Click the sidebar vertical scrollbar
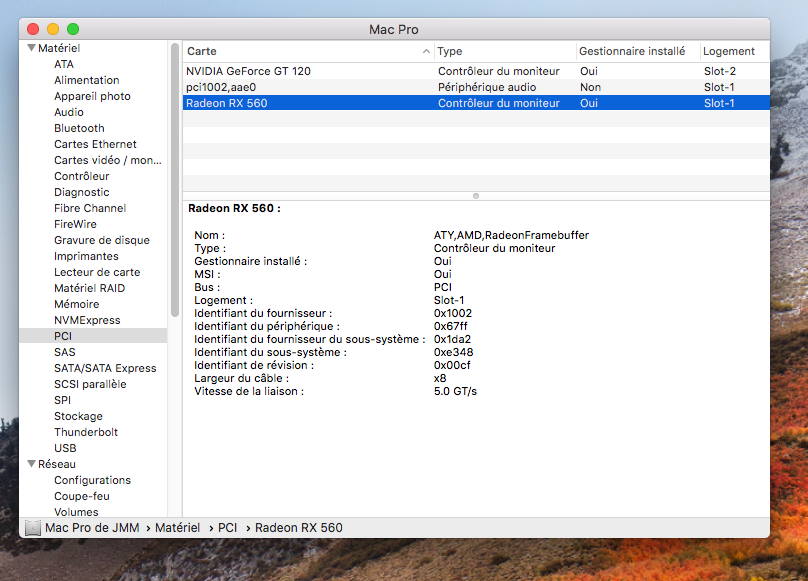 click(x=175, y=180)
